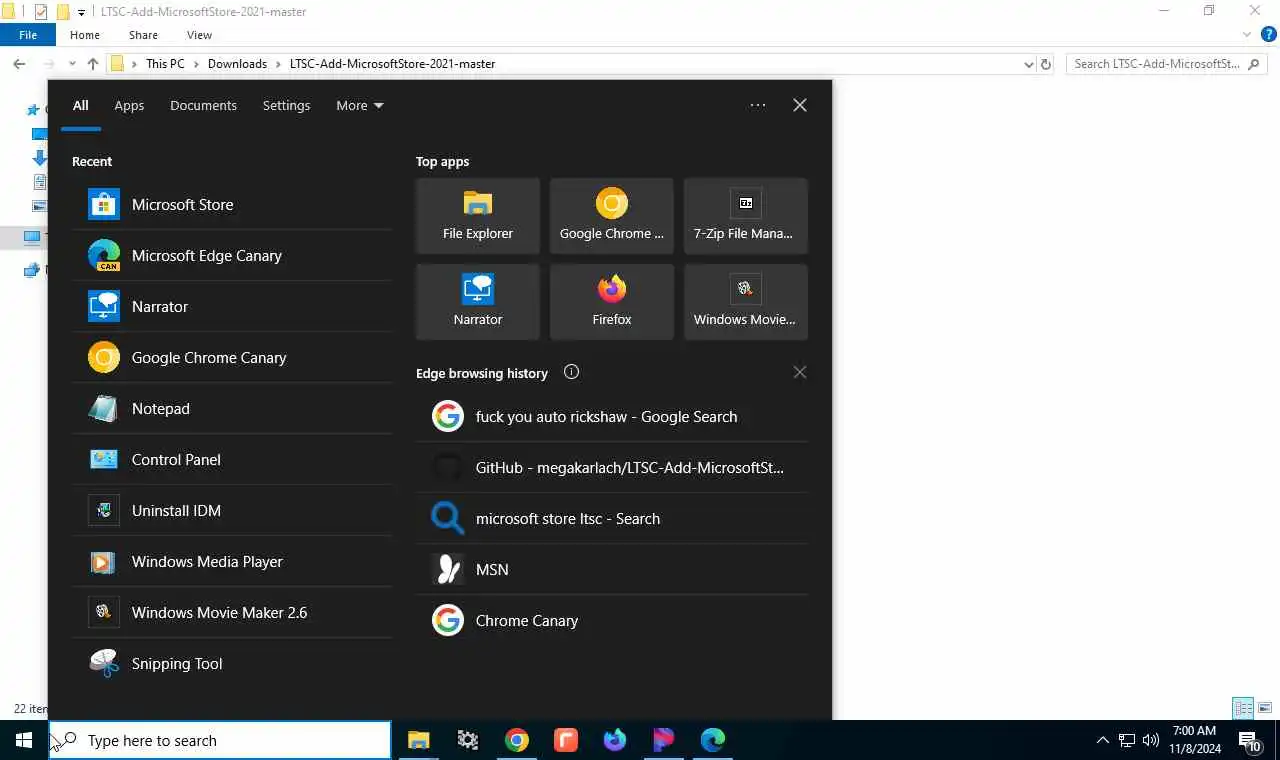Open File Explorer from the taskbar
The height and width of the screenshot is (760, 1280).
[418, 740]
